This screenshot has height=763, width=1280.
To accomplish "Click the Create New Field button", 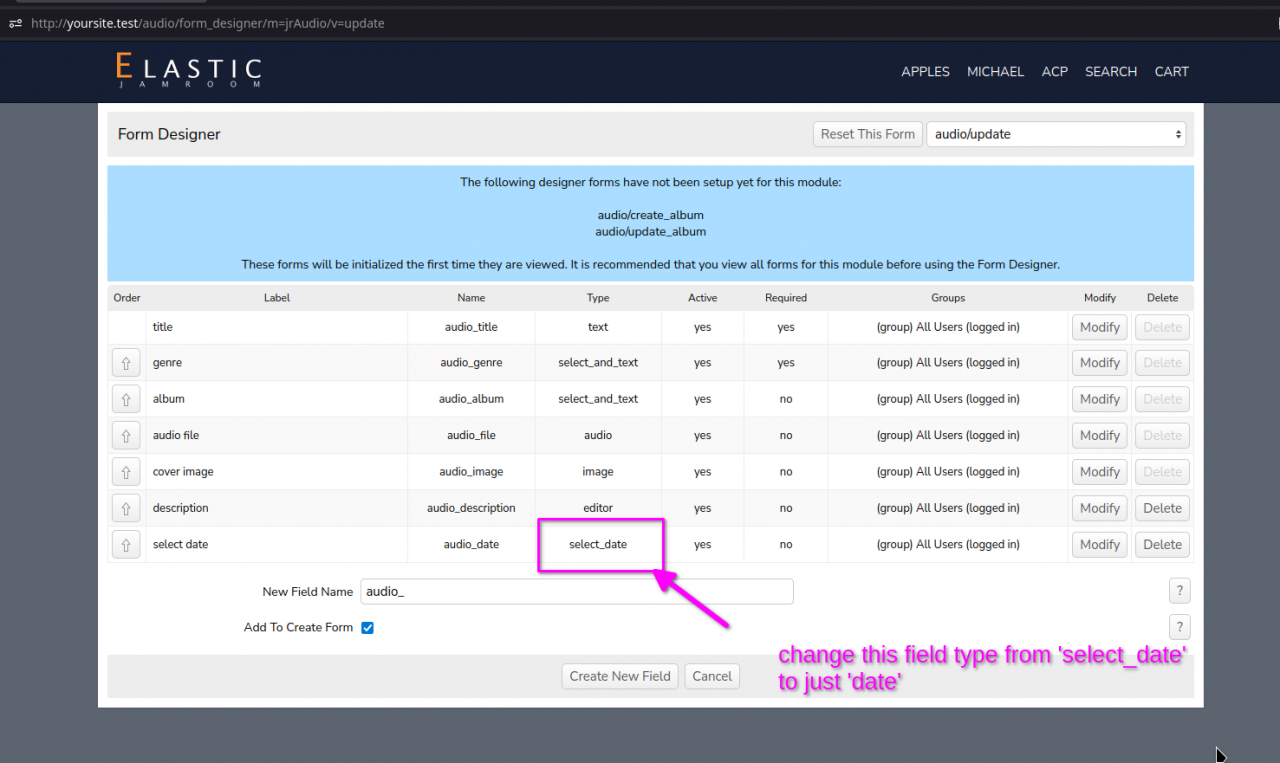I will point(620,676).
